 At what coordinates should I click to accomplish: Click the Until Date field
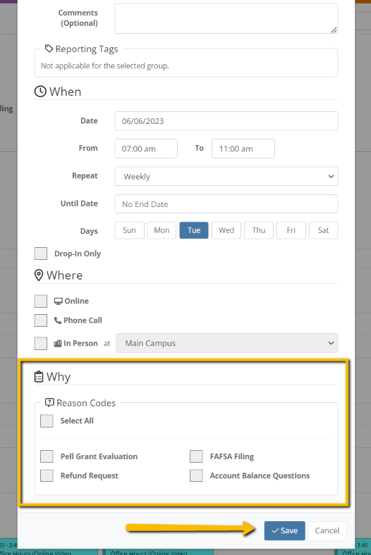coord(226,204)
